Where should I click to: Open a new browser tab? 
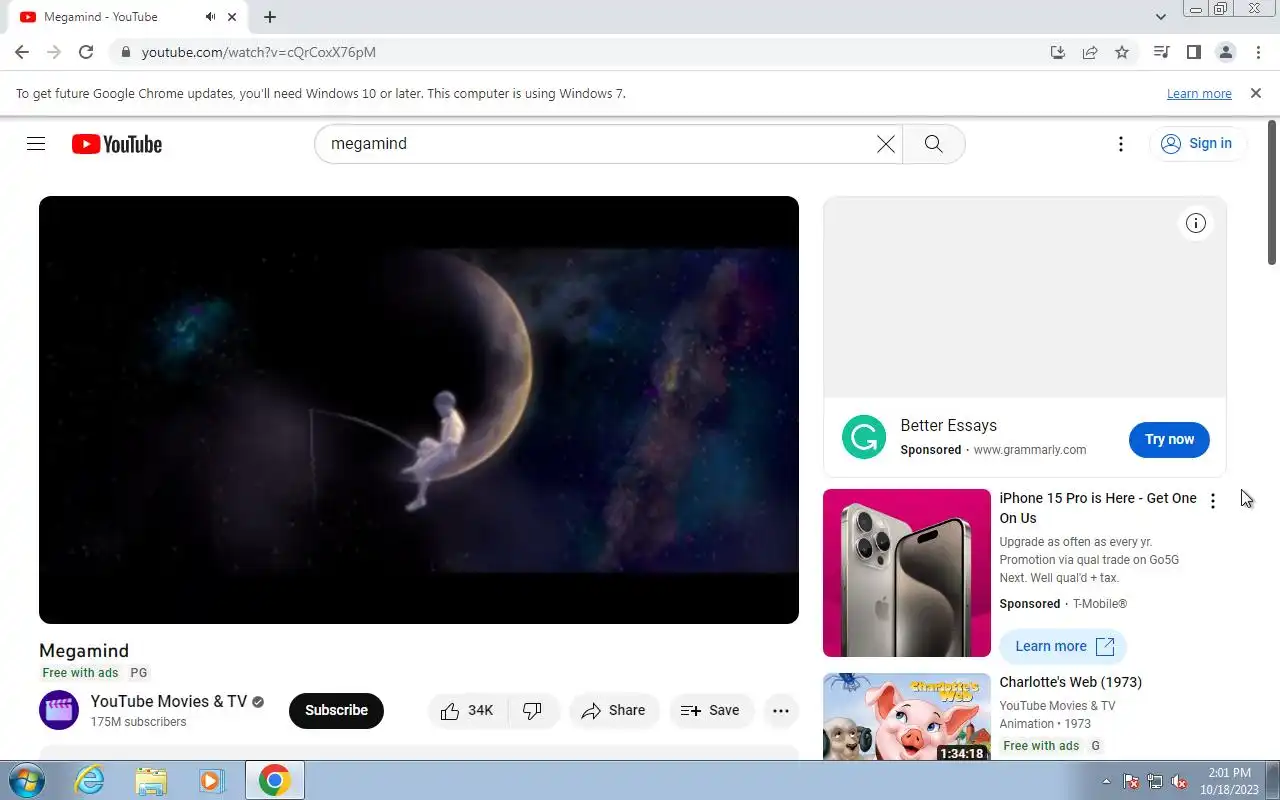point(270,17)
